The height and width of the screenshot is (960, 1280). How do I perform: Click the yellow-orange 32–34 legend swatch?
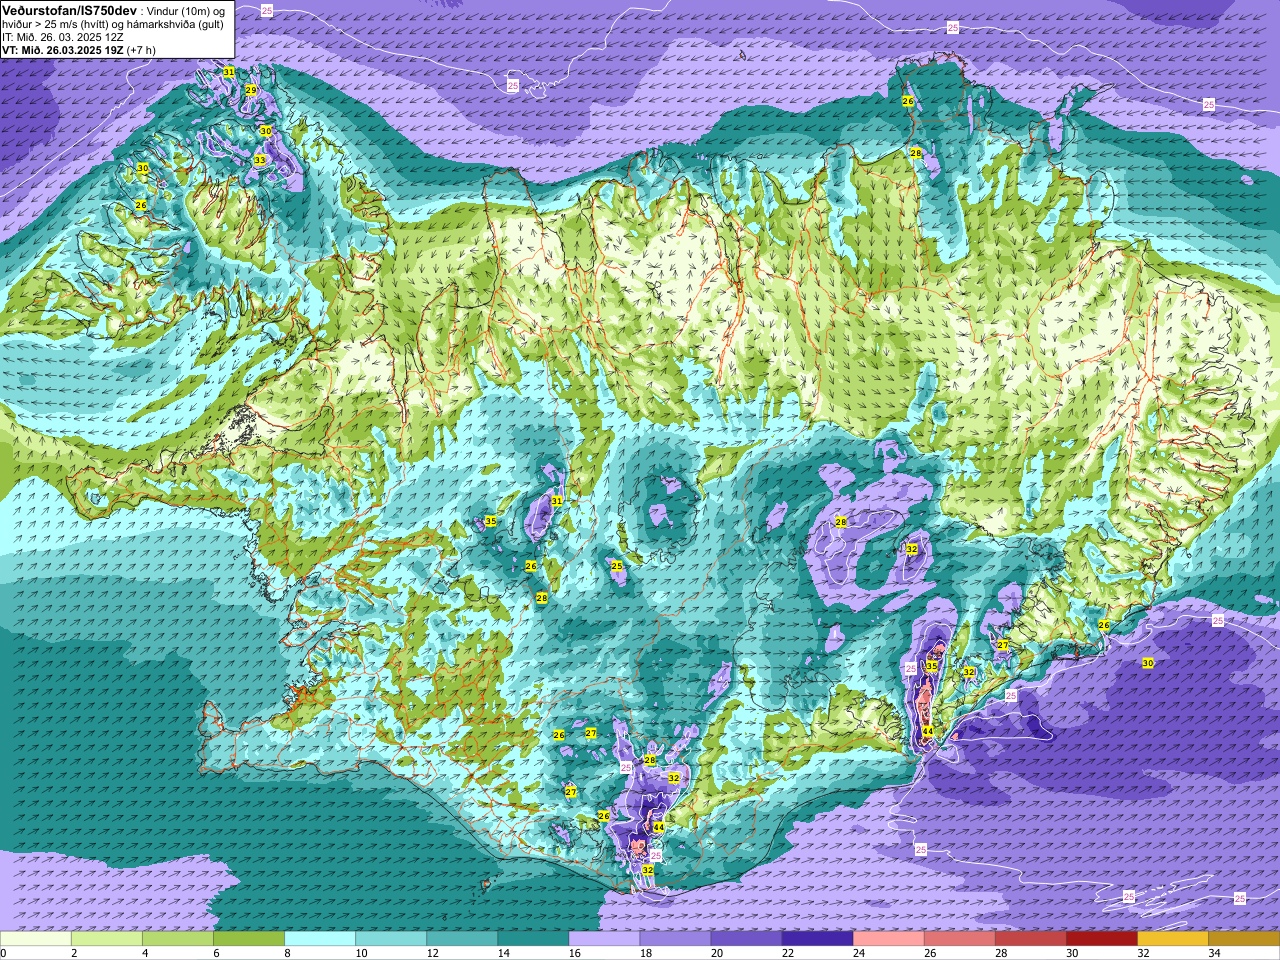click(x=1172, y=939)
